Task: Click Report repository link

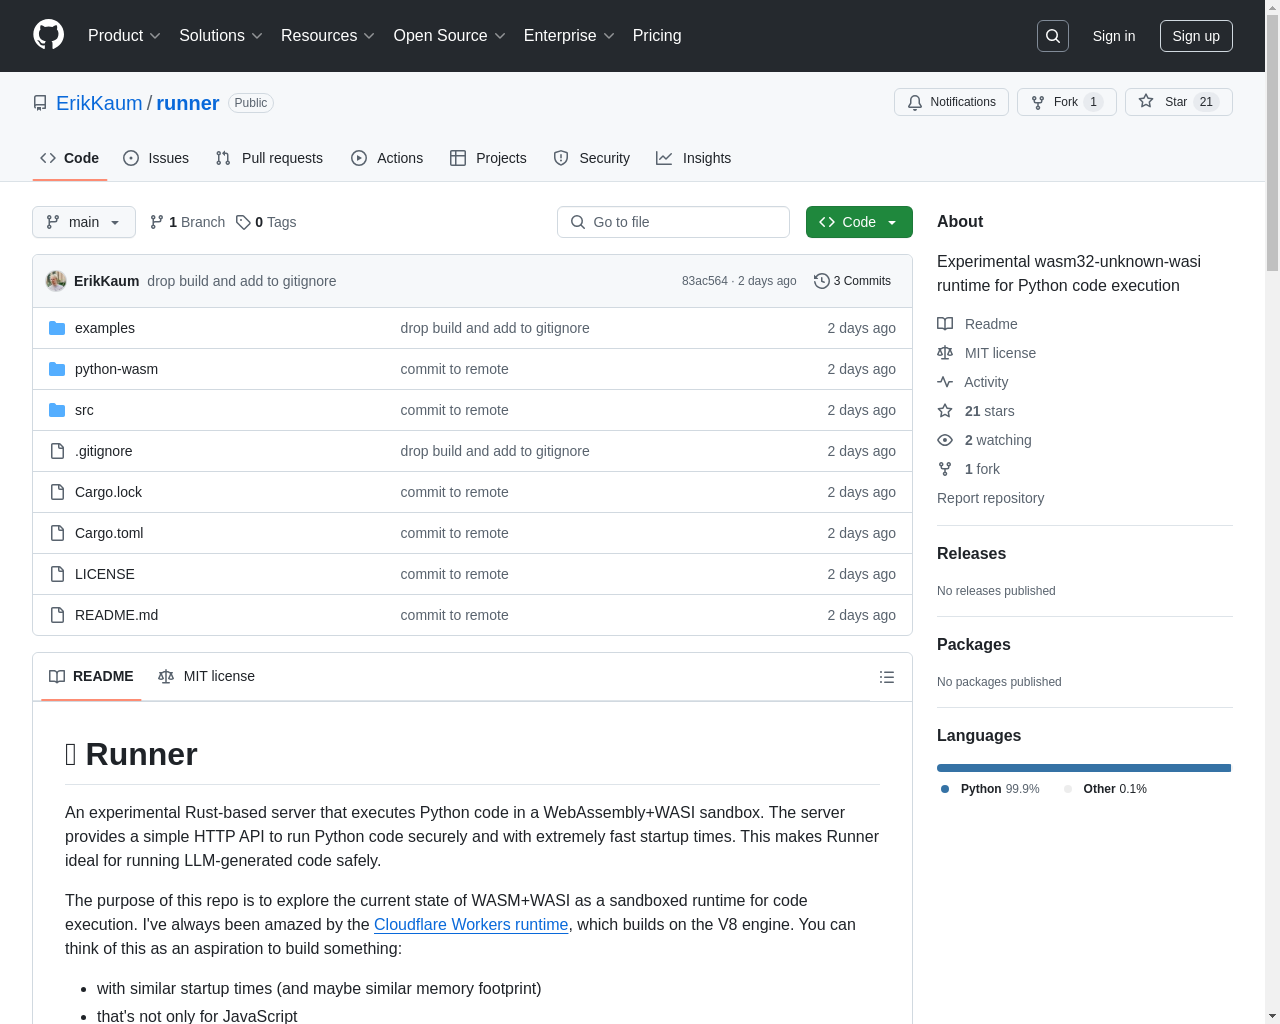Action: [990, 498]
